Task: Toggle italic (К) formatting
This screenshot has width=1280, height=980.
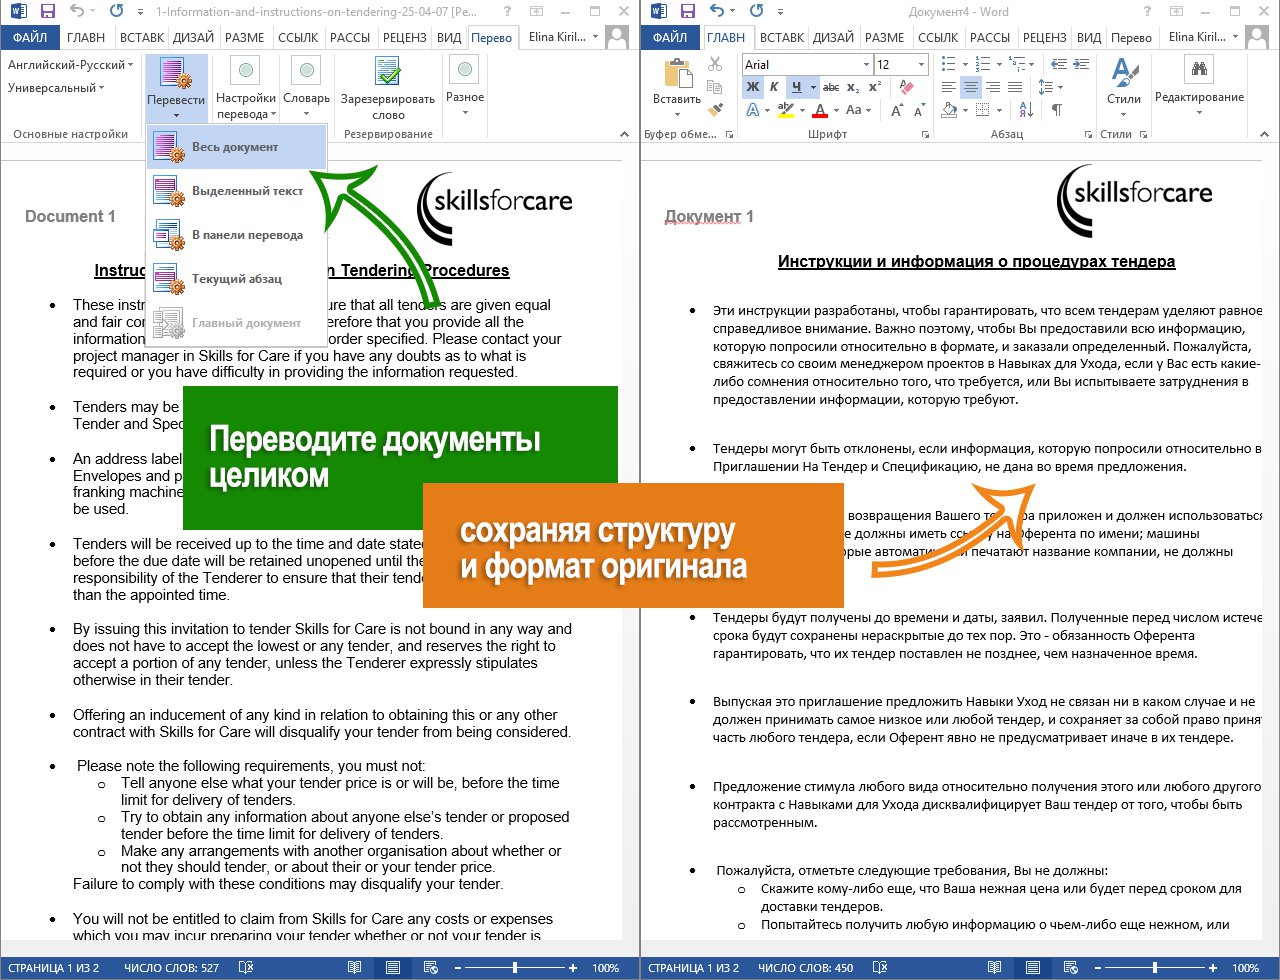Action: tap(774, 87)
